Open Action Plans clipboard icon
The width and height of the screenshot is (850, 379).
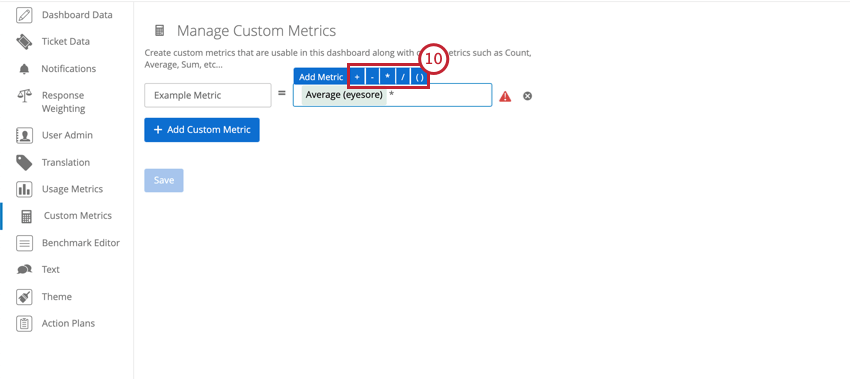tap(24, 324)
